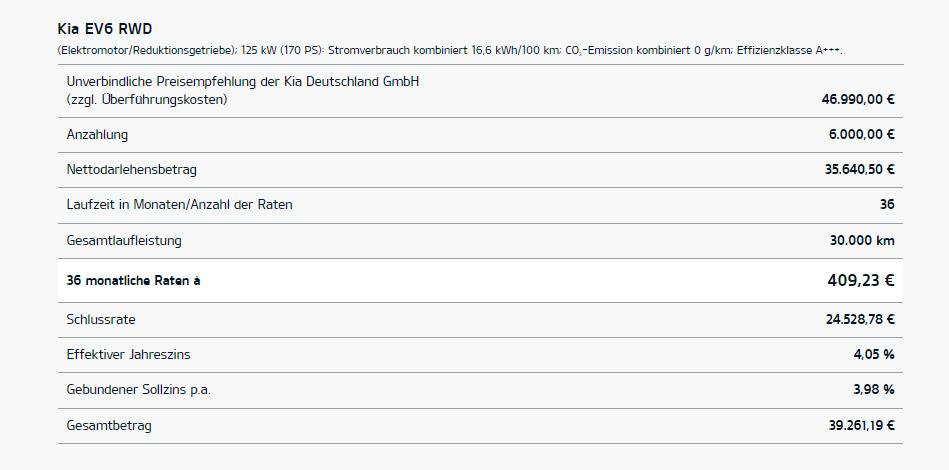Click the highlighted 36 monatliche Raten label

point(133,281)
